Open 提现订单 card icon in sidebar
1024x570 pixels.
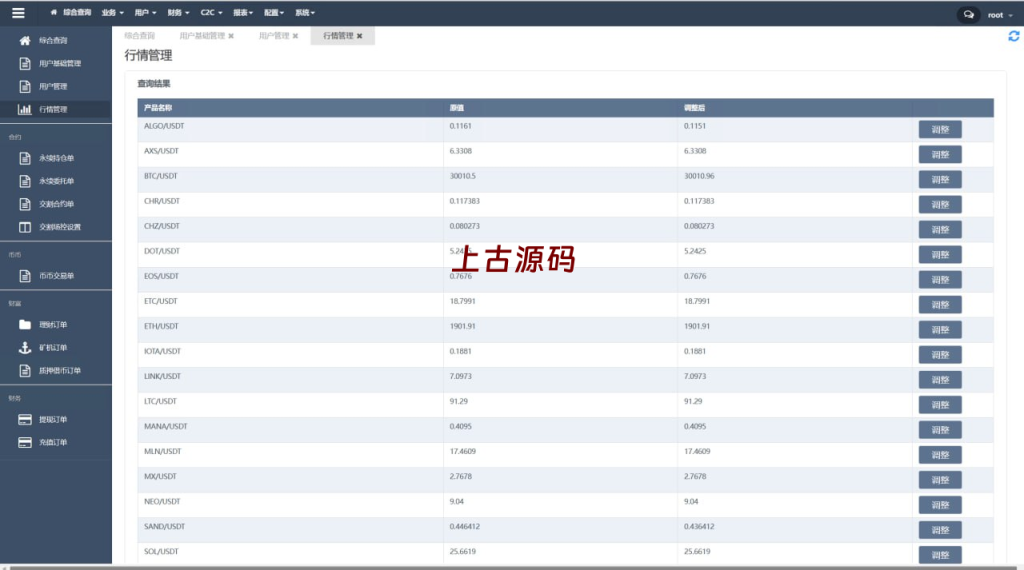25,419
